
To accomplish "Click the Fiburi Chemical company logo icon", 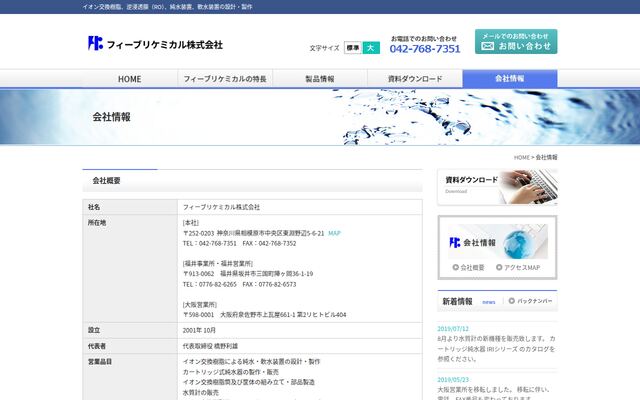I will pos(96,43).
